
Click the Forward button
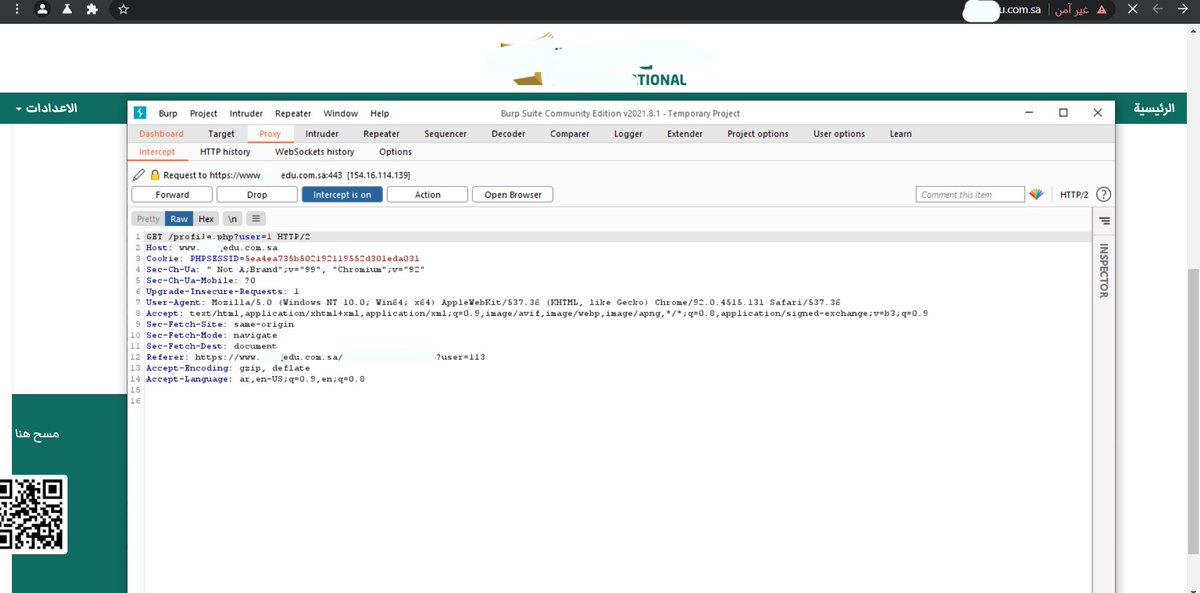[x=172, y=195]
